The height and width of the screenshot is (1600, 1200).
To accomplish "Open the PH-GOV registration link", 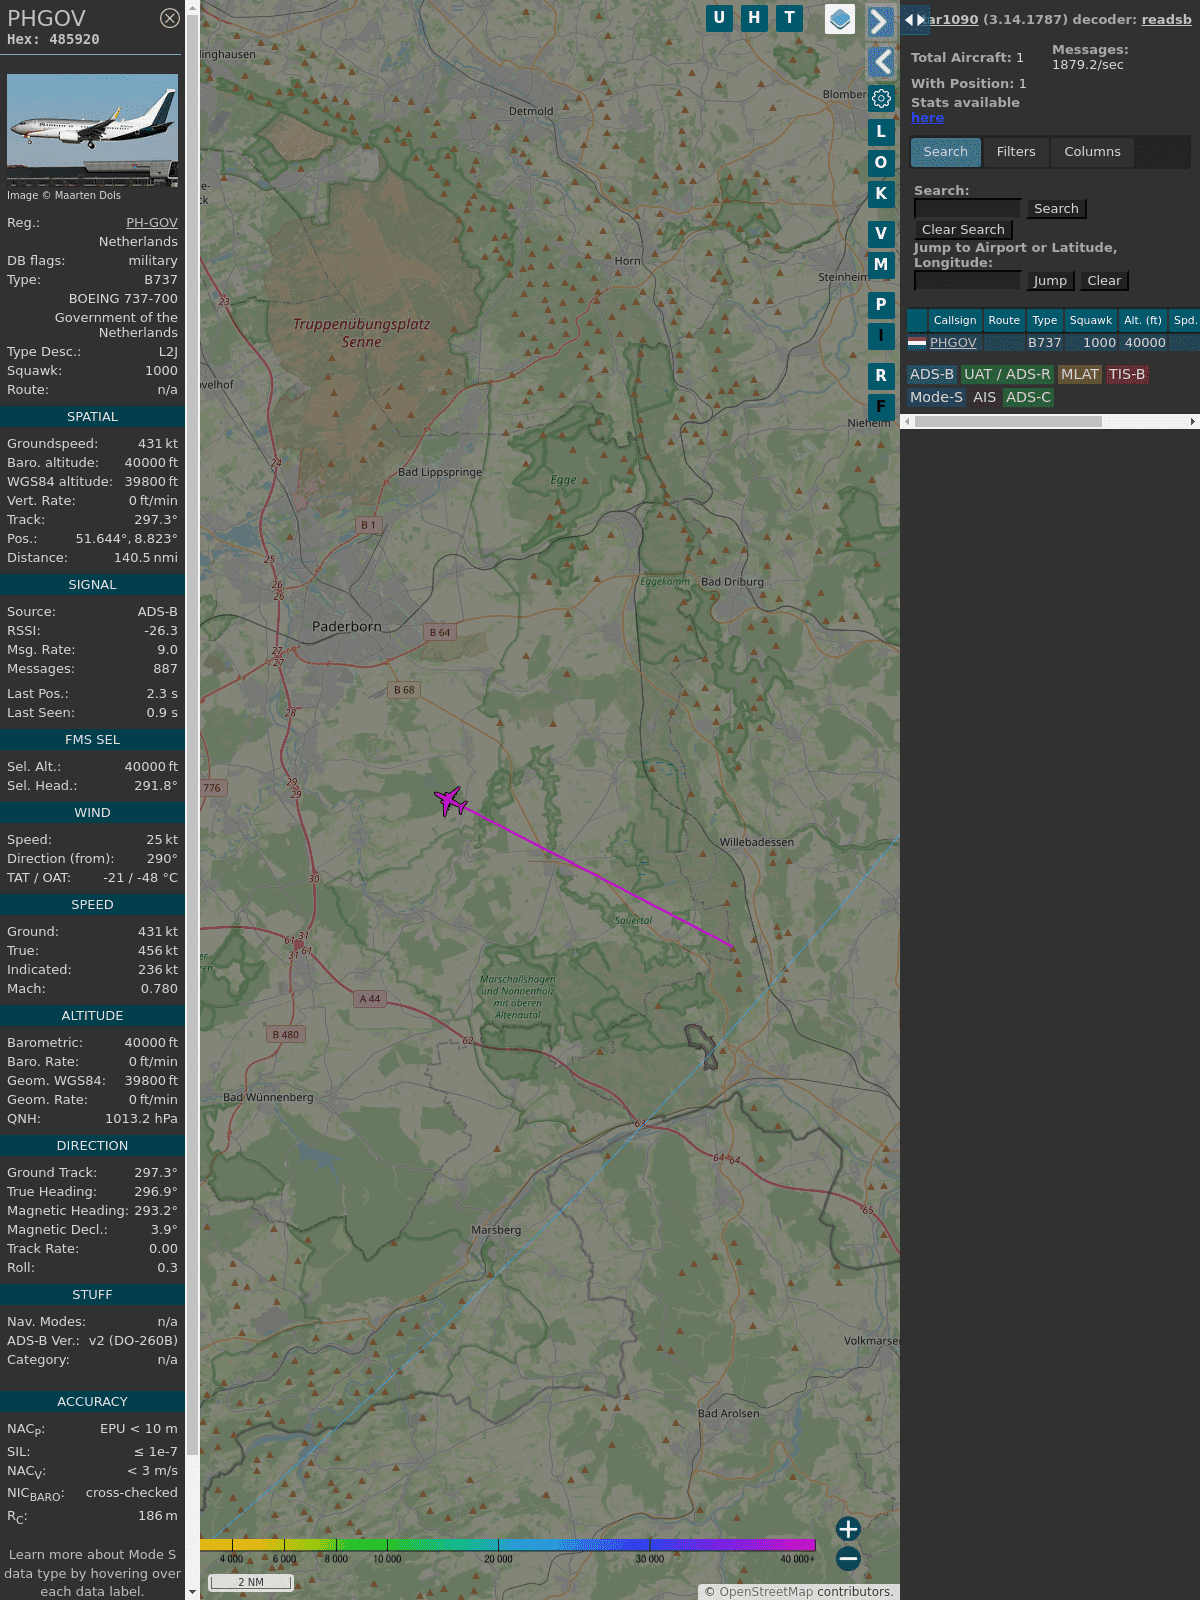I will click(x=152, y=223).
